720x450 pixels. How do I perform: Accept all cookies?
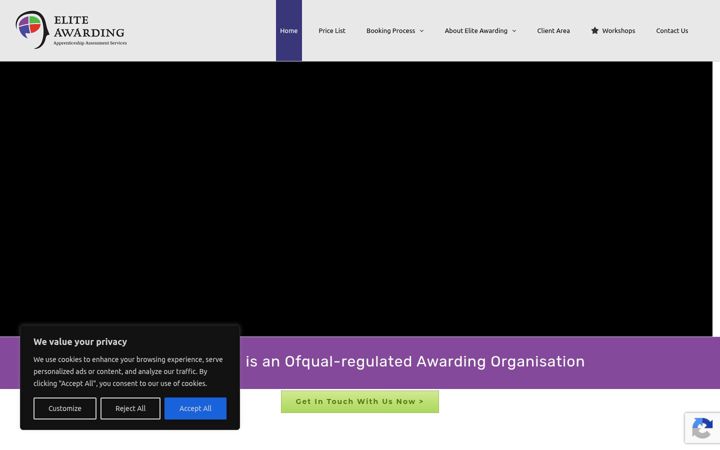point(196,408)
